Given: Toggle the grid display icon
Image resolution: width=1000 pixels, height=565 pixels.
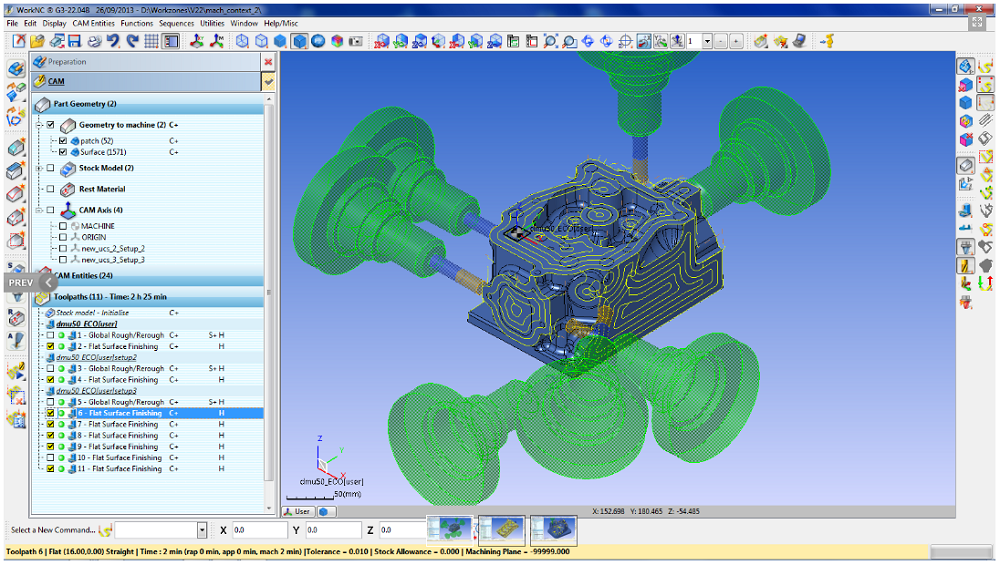Looking at the screenshot, I should coord(151,41).
